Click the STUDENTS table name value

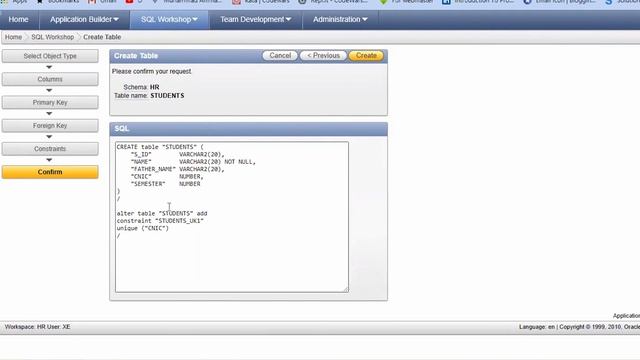pos(167,96)
